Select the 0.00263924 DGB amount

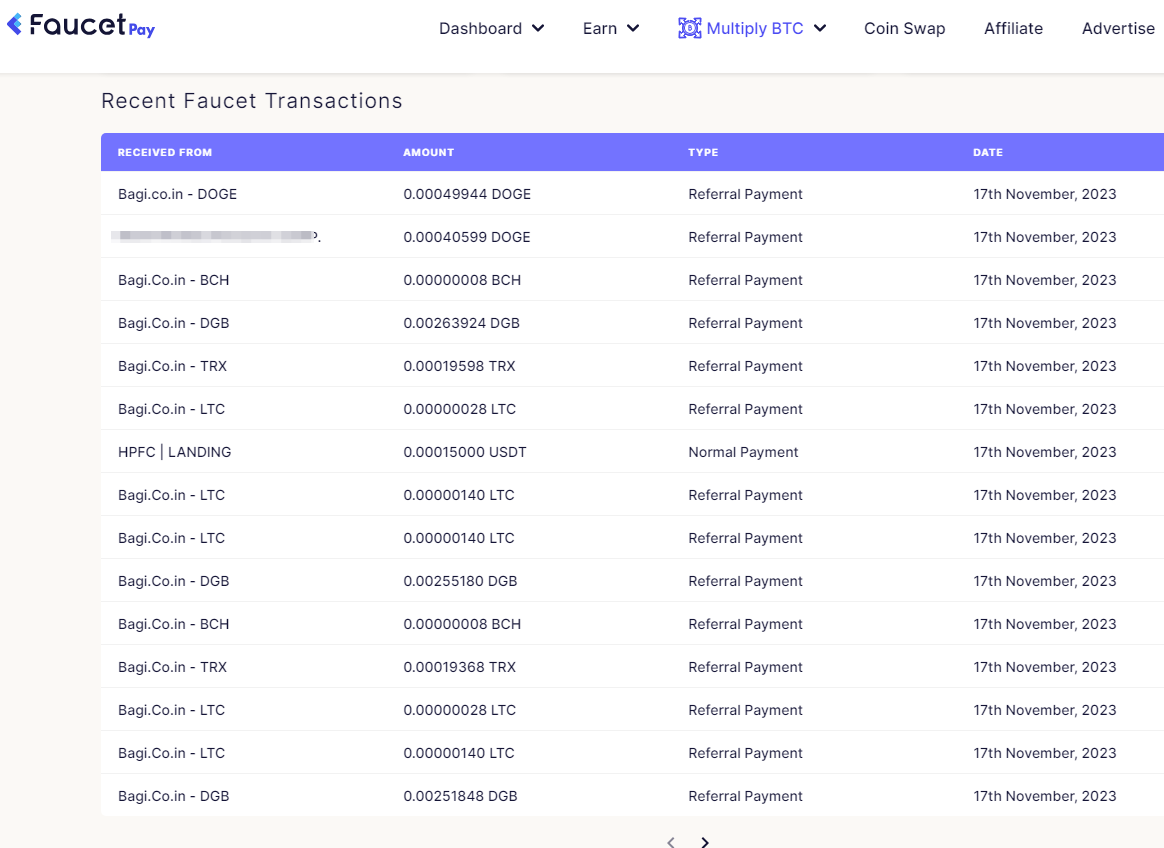point(461,323)
